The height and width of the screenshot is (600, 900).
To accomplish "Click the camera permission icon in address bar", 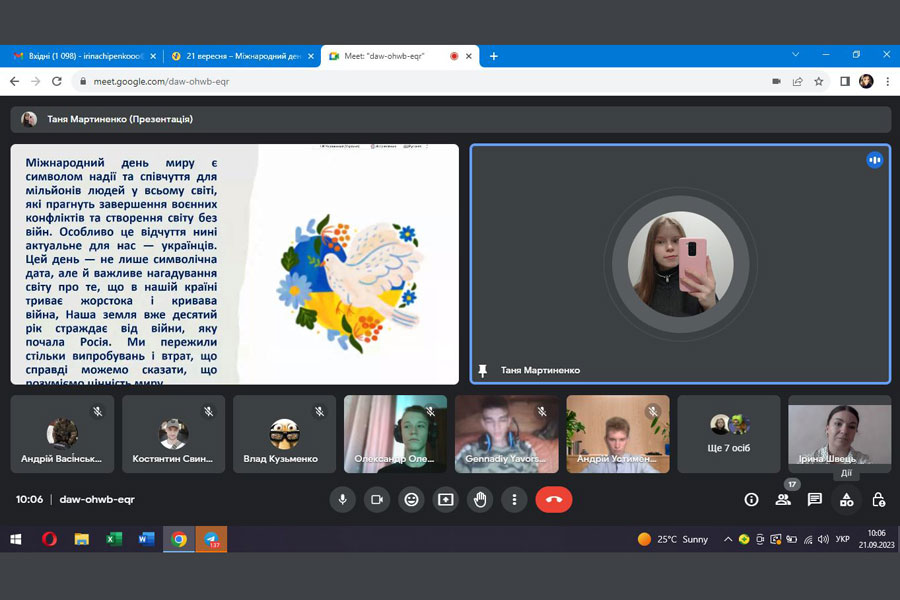I will pos(777,82).
